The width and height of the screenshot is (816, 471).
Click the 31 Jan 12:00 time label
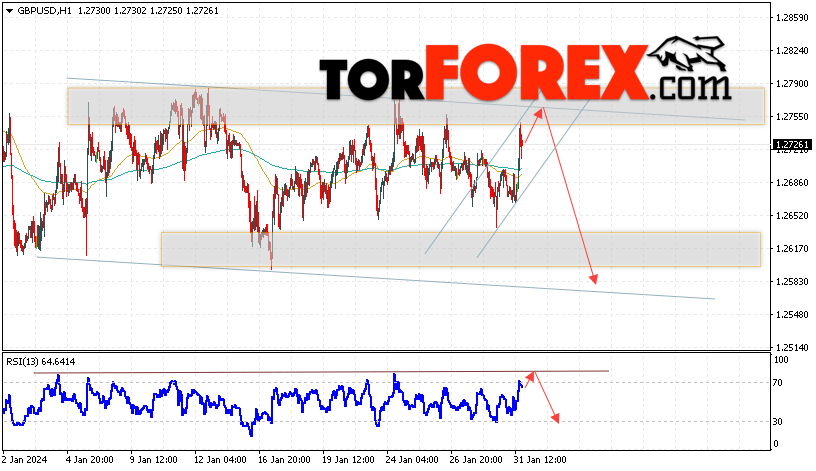pyautogui.click(x=540, y=460)
